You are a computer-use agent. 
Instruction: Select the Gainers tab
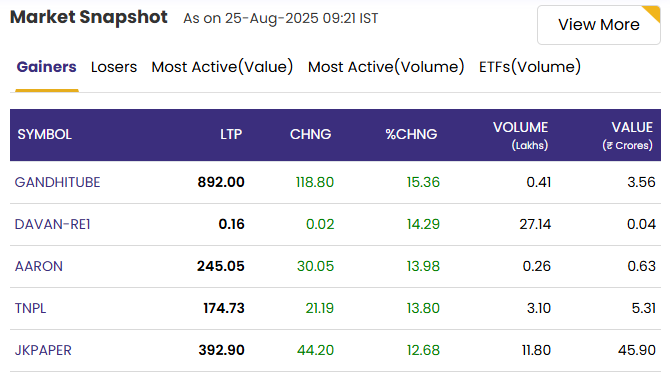click(47, 67)
